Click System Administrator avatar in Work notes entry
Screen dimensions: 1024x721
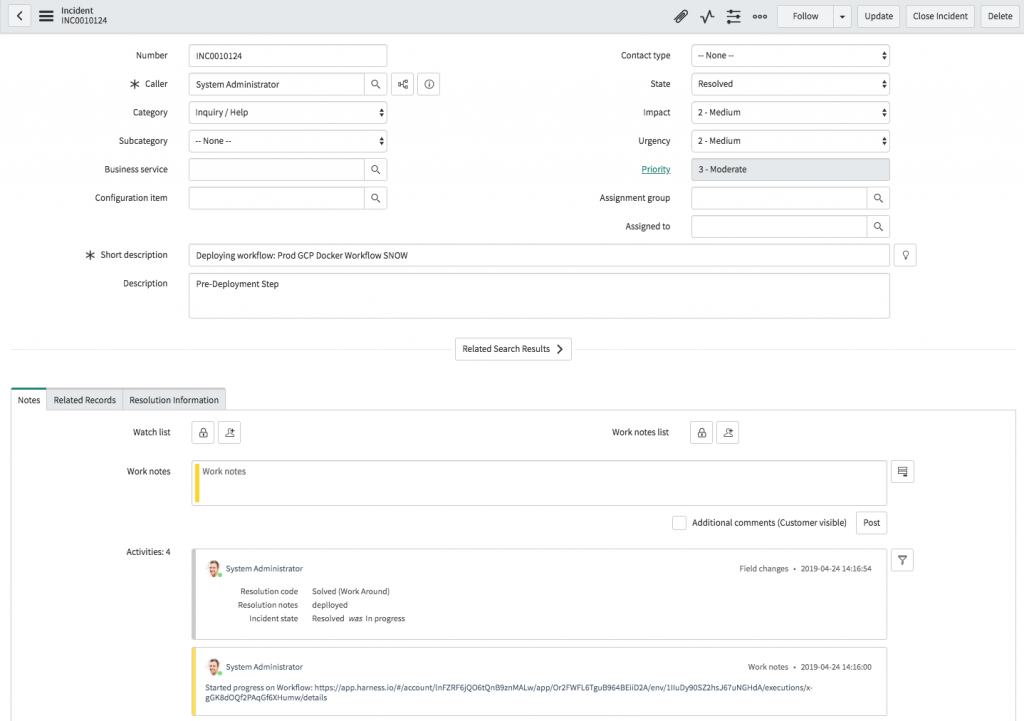coord(214,667)
